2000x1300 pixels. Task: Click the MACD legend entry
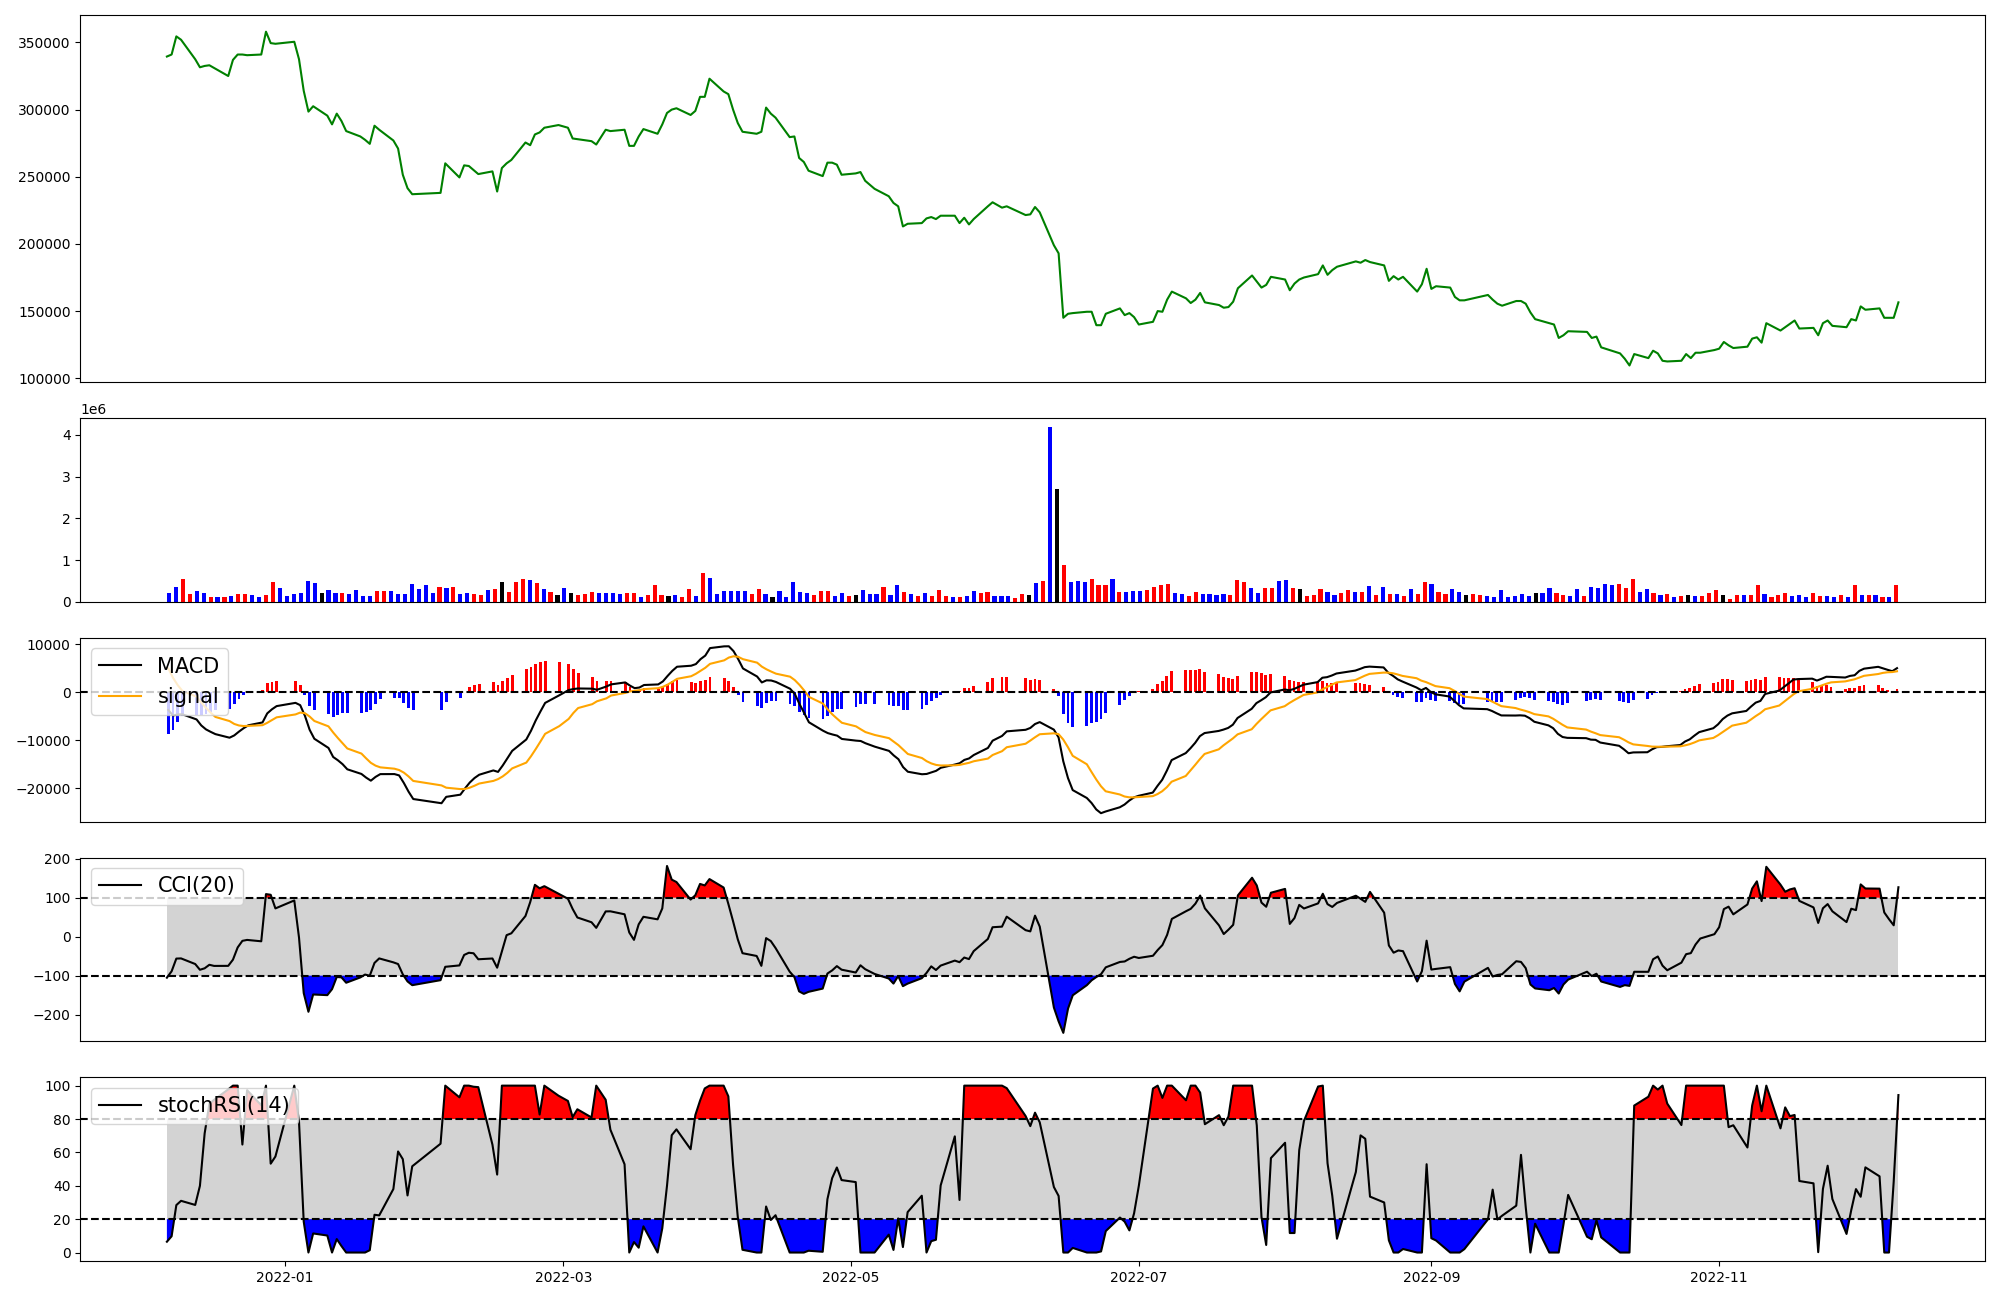[x=187, y=666]
